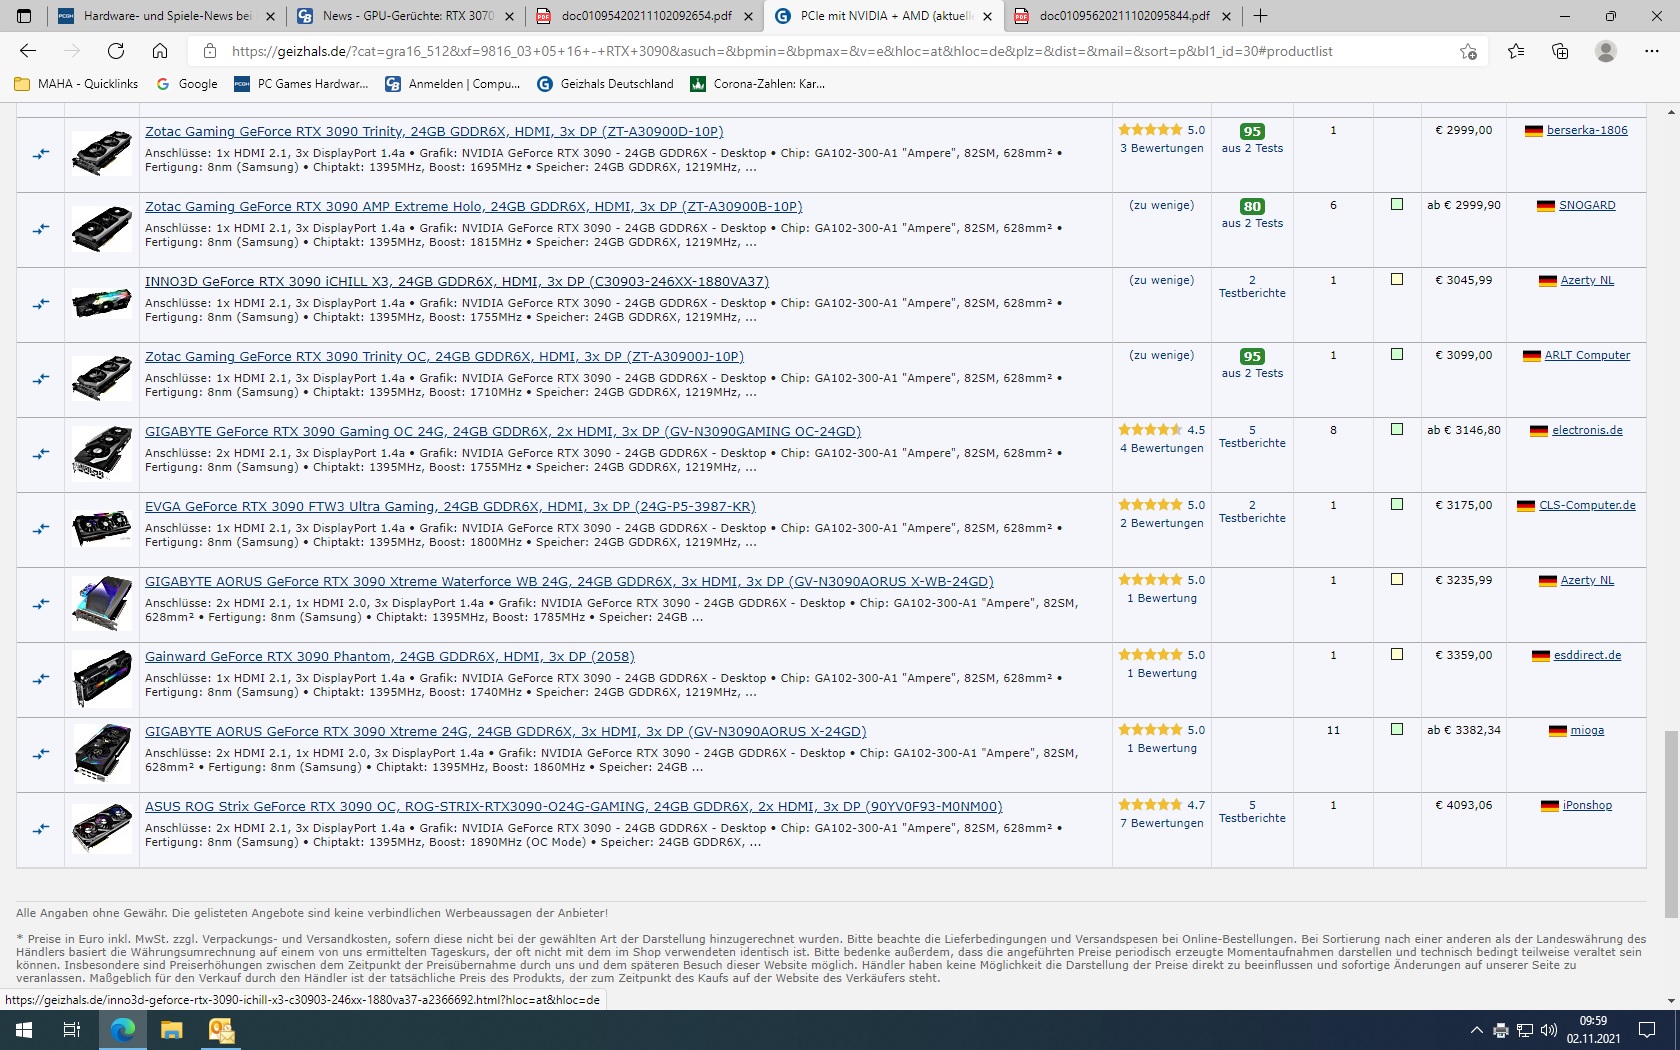Click the compare arrows icon for EVGA FTW3 Ultra

pos(41,529)
